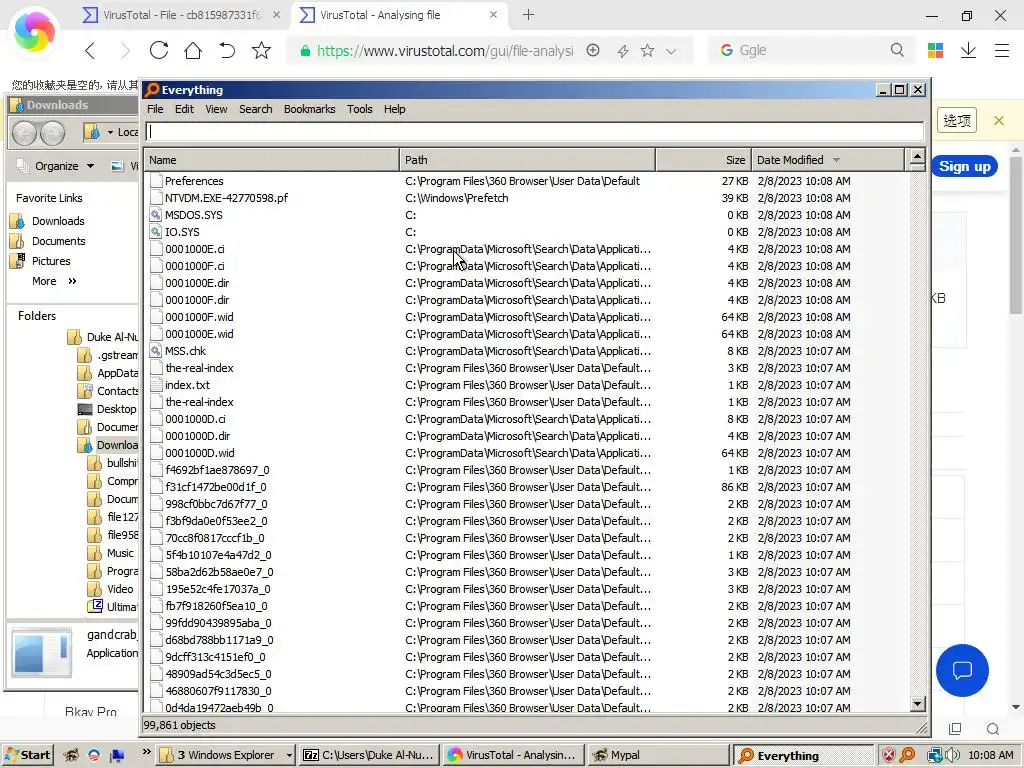The height and width of the screenshot is (768, 1024).
Task: Open a new browser tab
Action: click(528, 14)
